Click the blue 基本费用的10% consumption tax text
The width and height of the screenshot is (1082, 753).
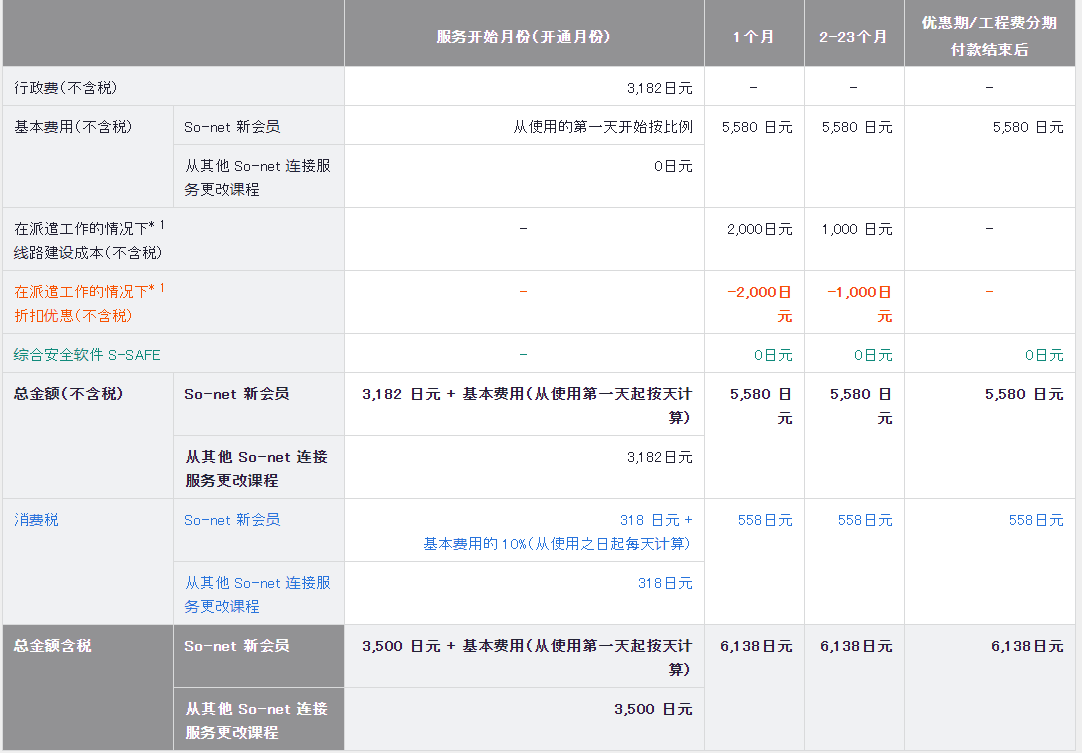coord(557,544)
